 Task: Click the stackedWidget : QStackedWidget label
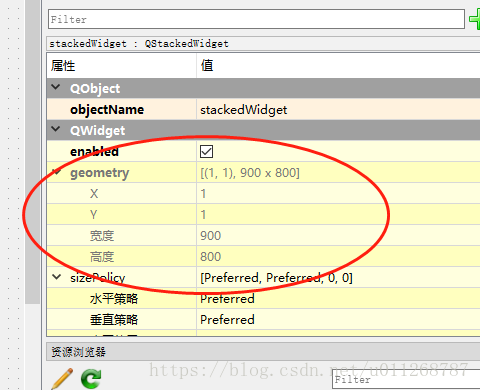(x=139, y=44)
